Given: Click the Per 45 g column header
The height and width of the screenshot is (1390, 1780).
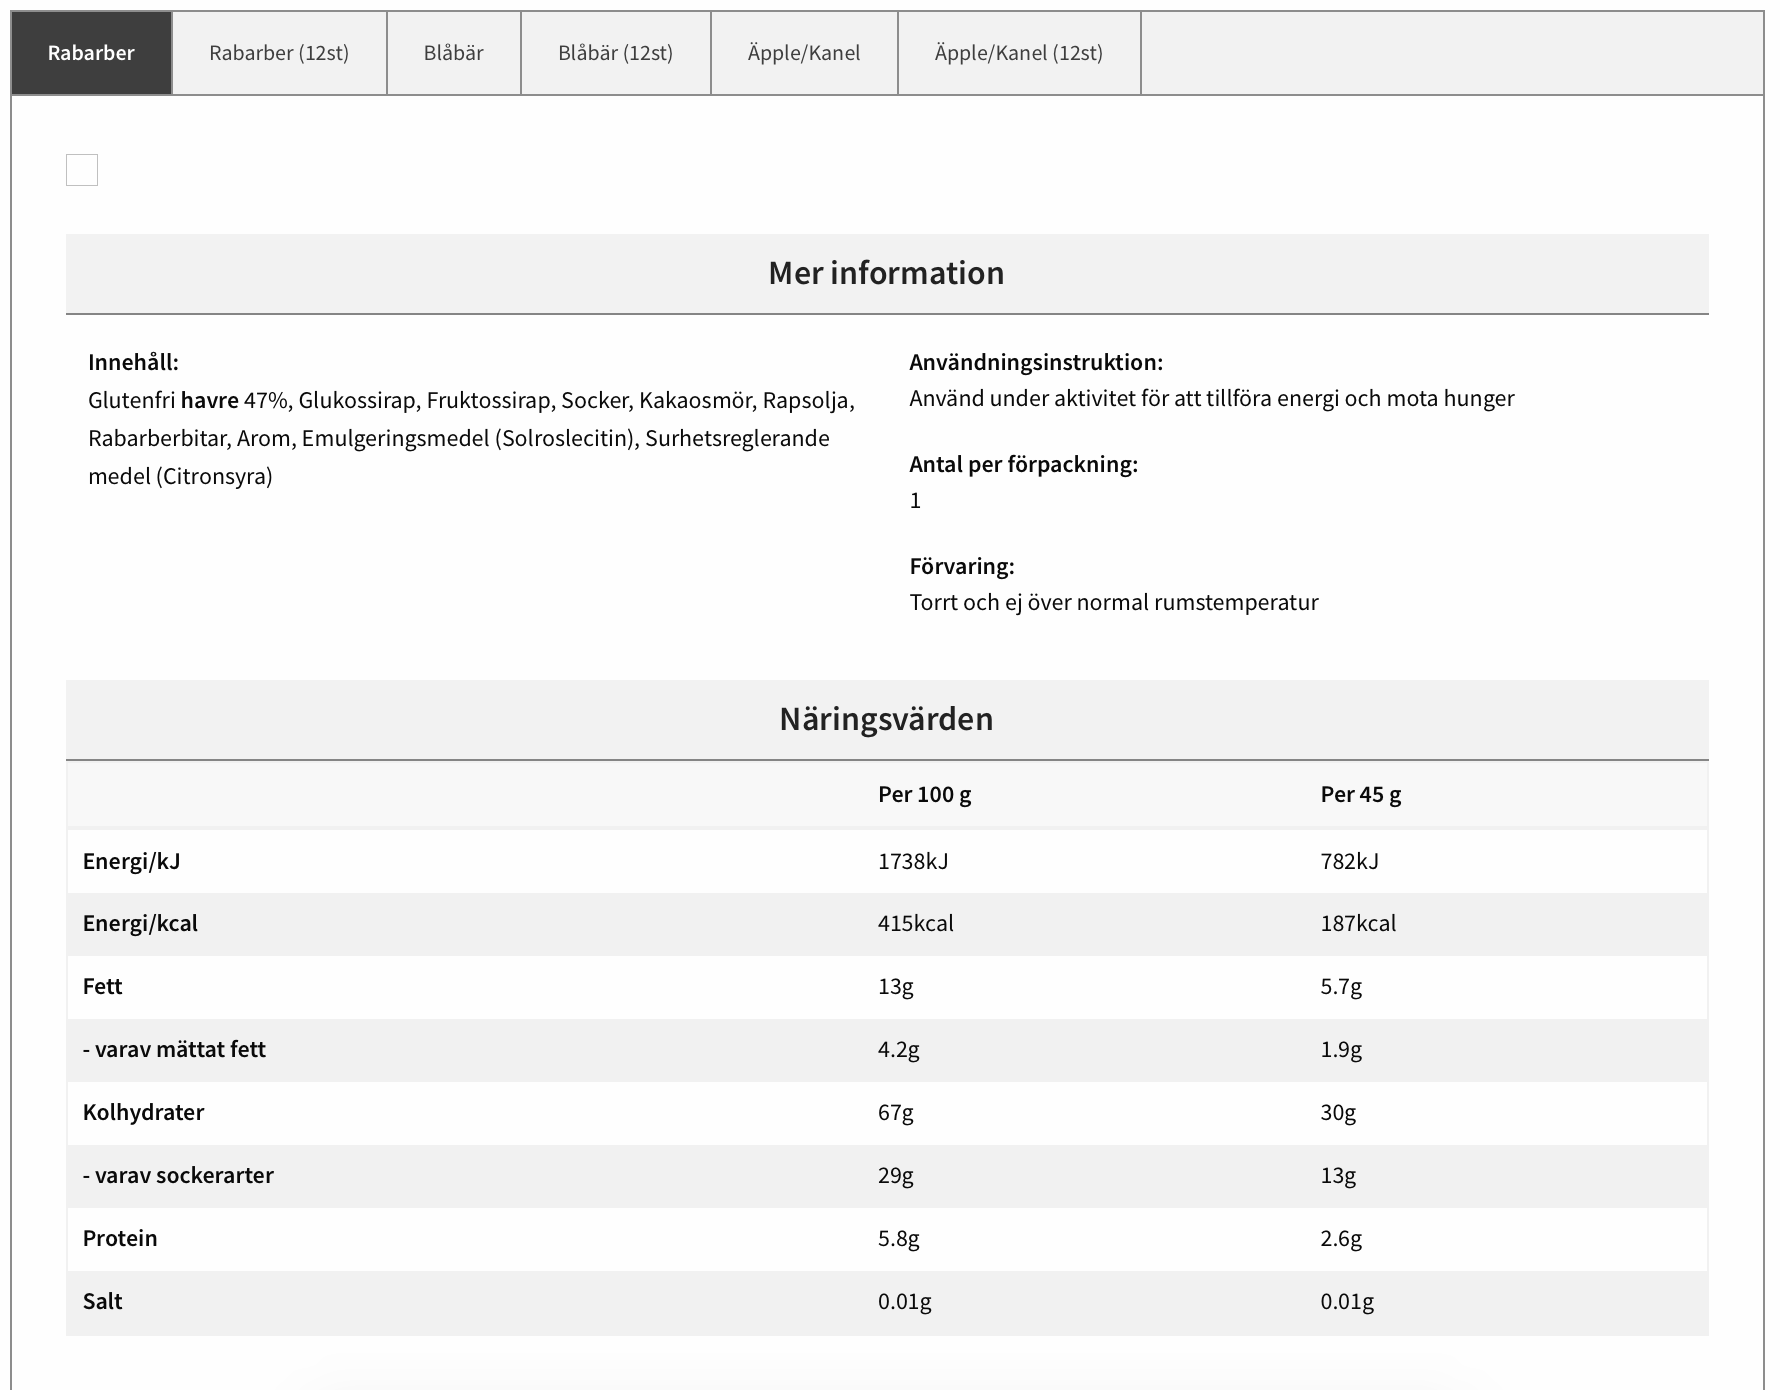Looking at the screenshot, I should coord(1361,794).
